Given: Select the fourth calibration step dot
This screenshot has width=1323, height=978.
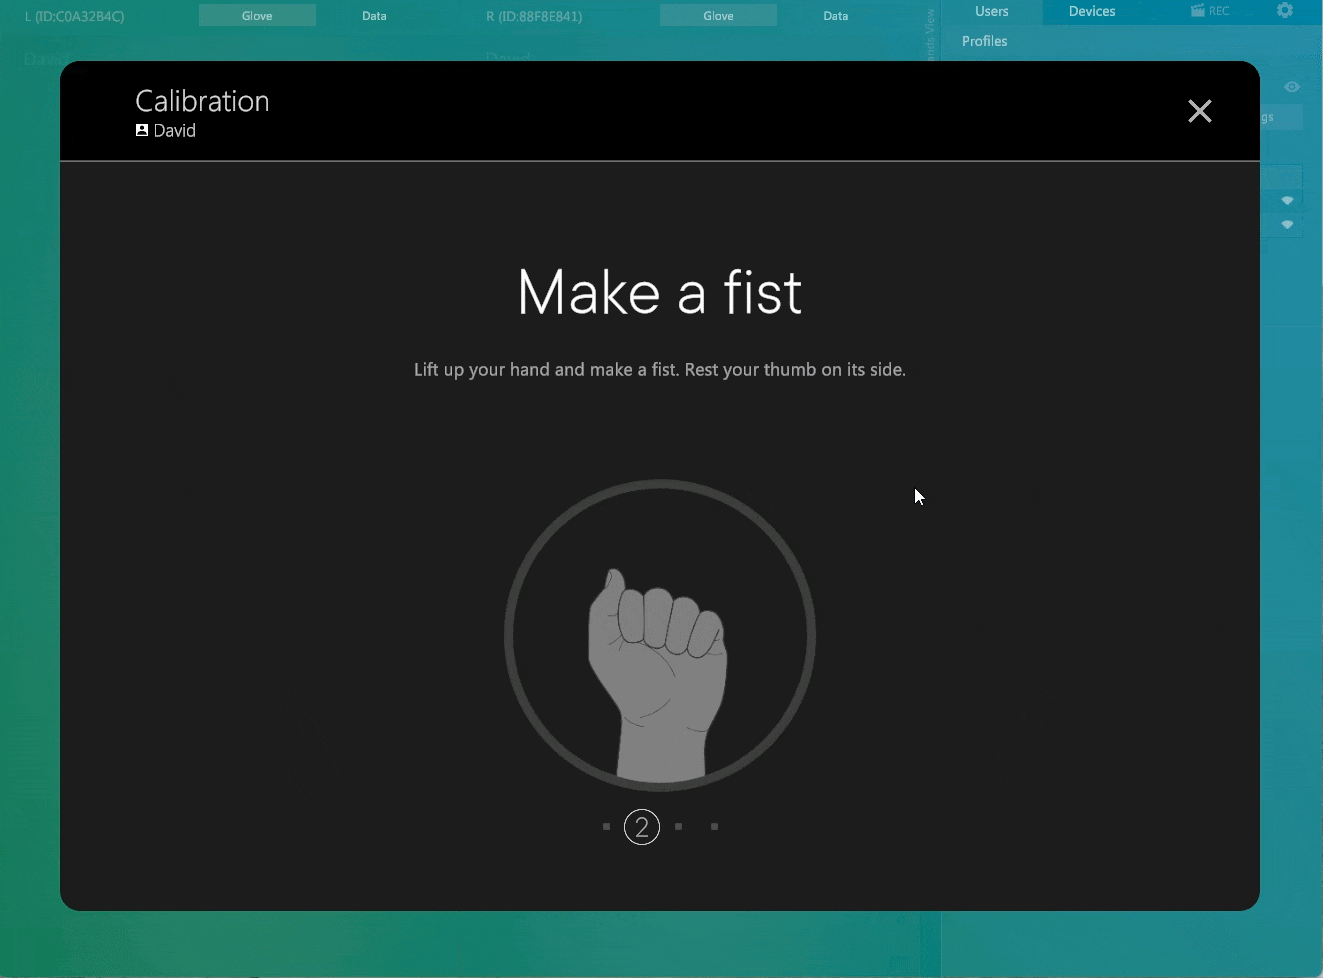Looking at the screenshot, I should point(714,827).
